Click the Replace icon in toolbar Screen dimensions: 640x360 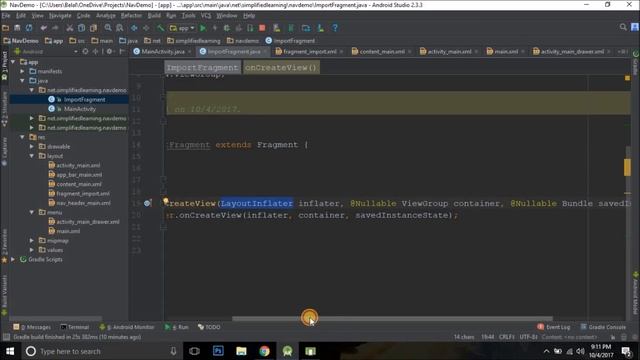click(120, 28)
